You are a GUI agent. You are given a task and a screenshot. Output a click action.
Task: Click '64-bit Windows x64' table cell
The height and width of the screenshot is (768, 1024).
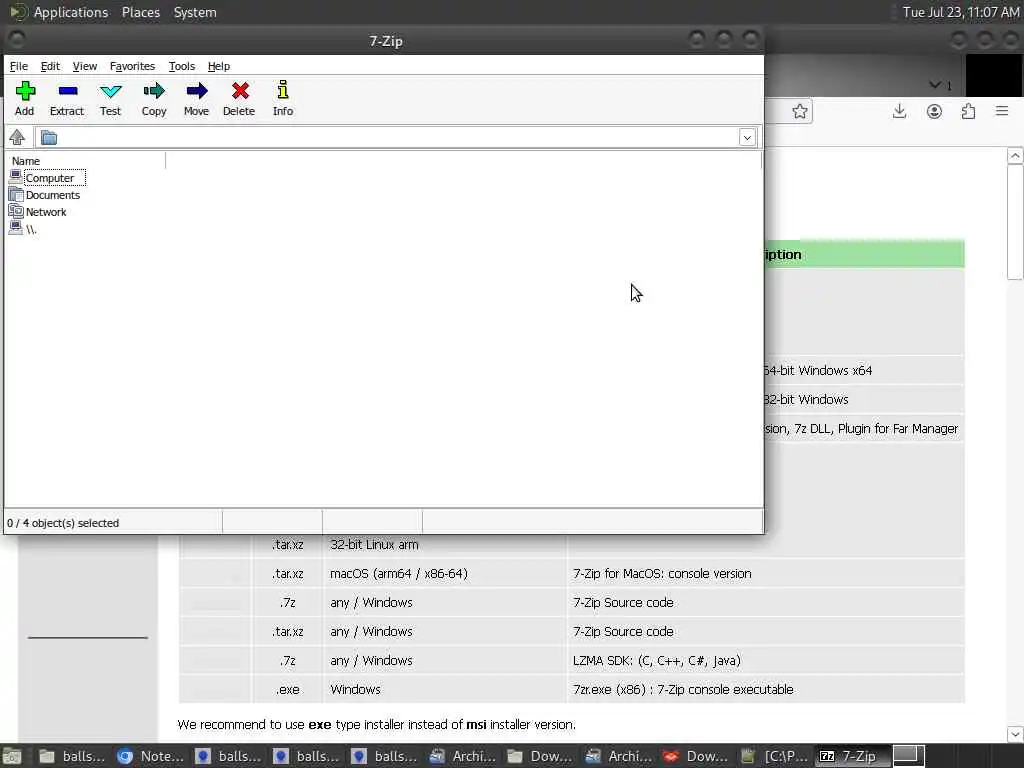click(818, 370)
